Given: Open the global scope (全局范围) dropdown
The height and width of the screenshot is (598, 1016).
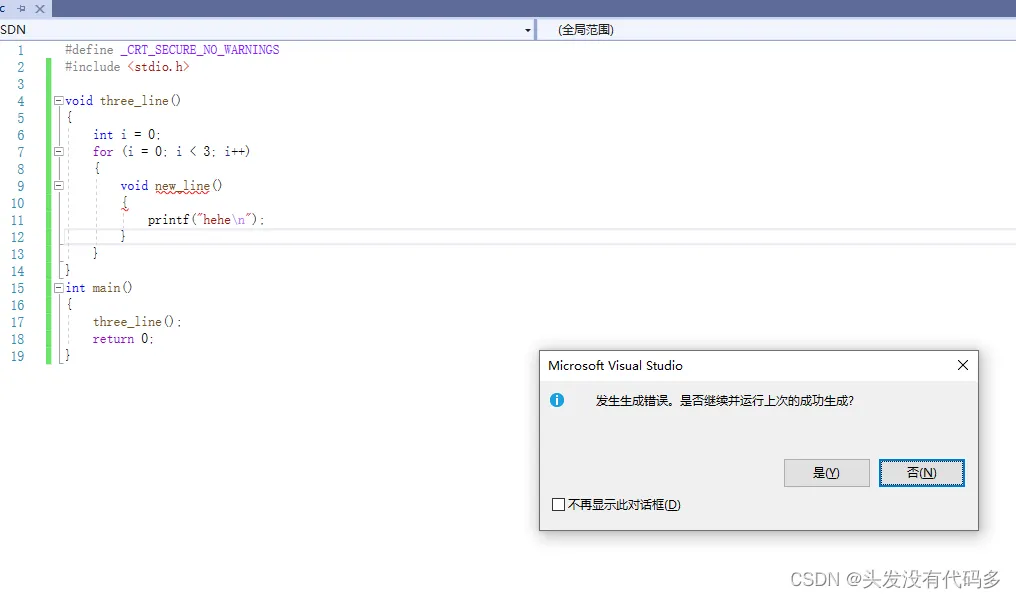Looking at the screenshot, I should click(x=776, y=30).
